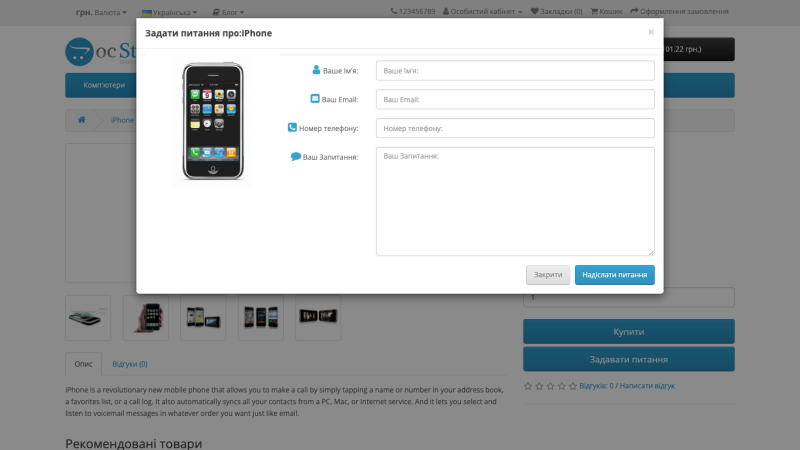800x450 pixels.
Task: Click the speech bubble icon beside question label
Action: 295,157
